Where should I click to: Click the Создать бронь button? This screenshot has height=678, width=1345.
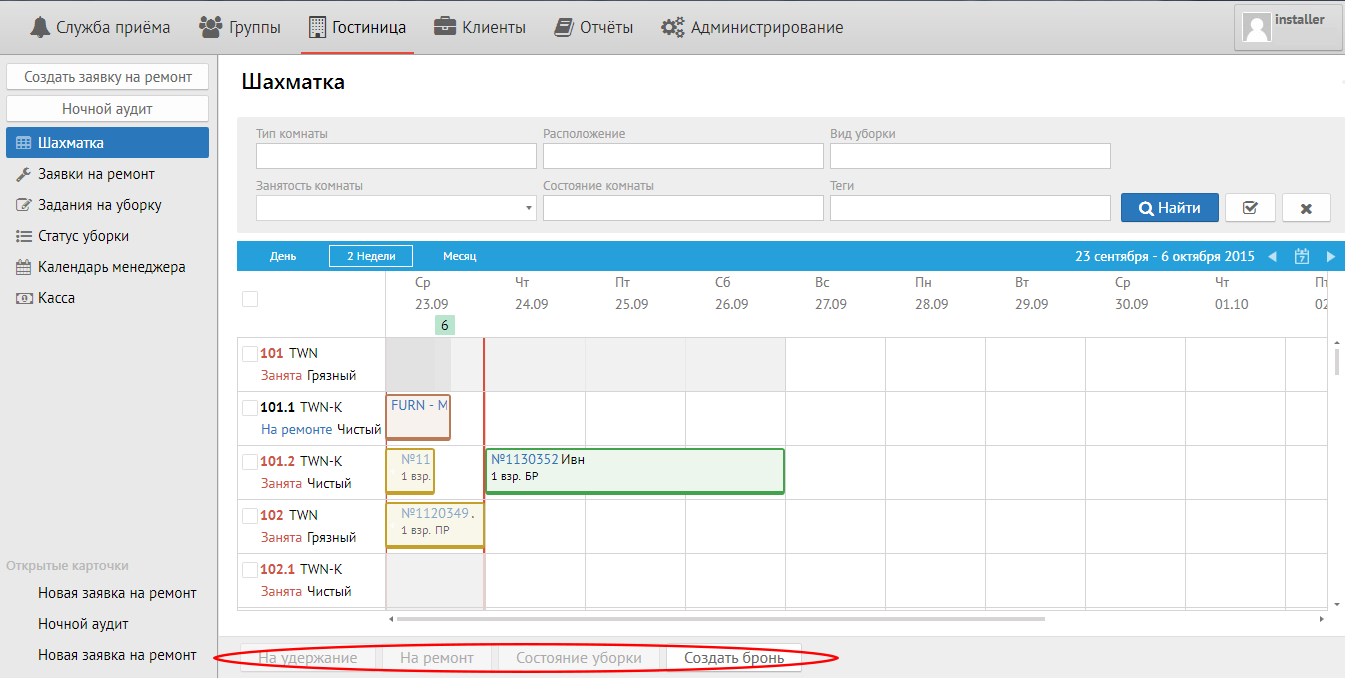pyautogui.click(x=733, y=658)
